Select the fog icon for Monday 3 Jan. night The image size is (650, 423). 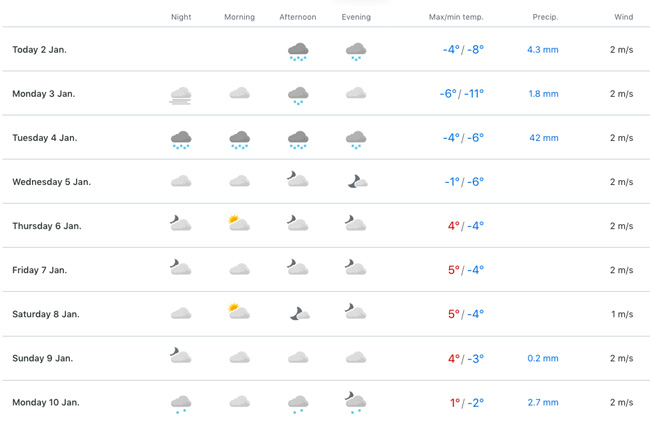click(181, 96)
